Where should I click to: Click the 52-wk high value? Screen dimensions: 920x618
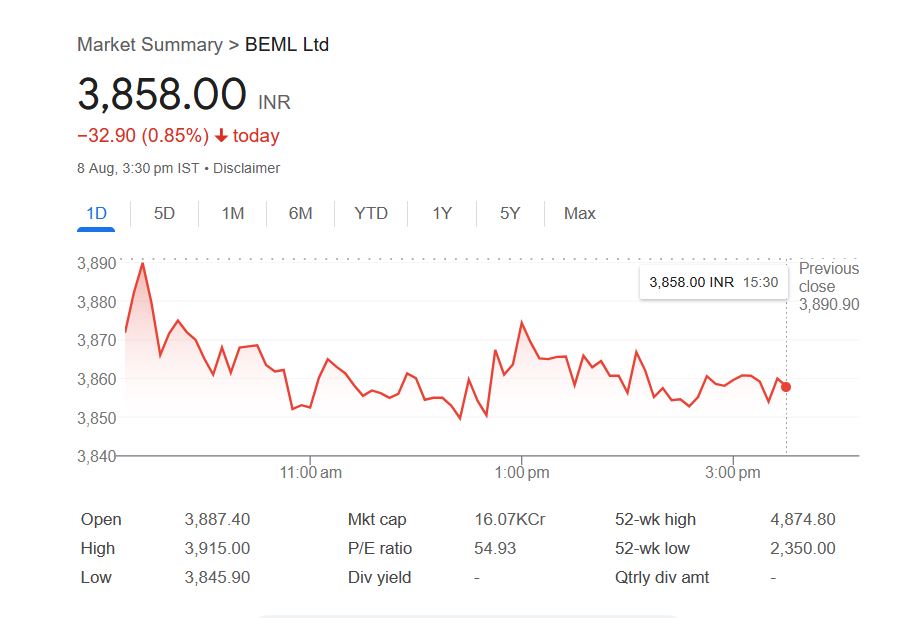click(x=803, y=519)
